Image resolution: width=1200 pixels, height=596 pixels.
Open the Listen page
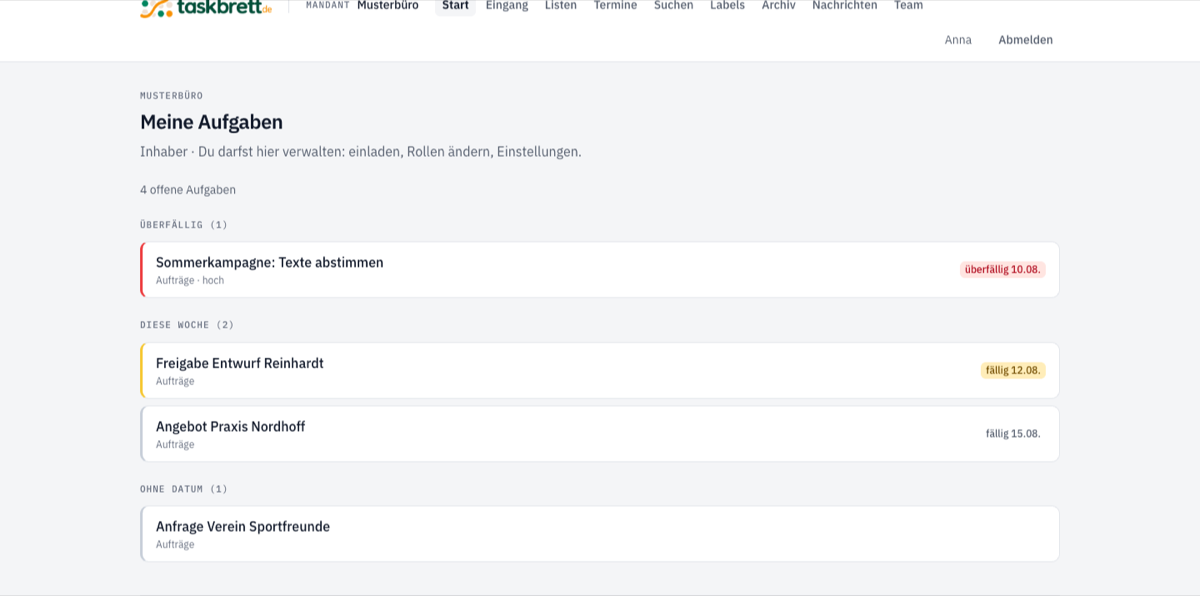(x=561, y=6)
